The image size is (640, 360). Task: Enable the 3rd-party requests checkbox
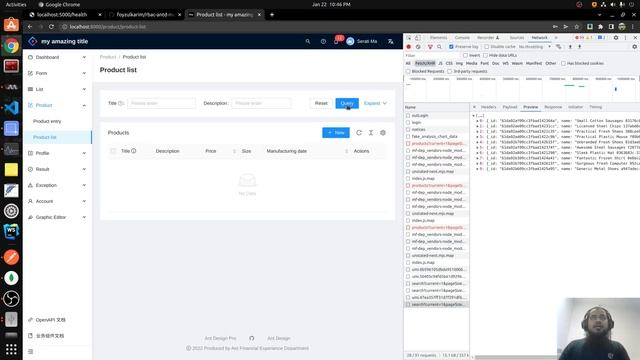tap(450, 71)
